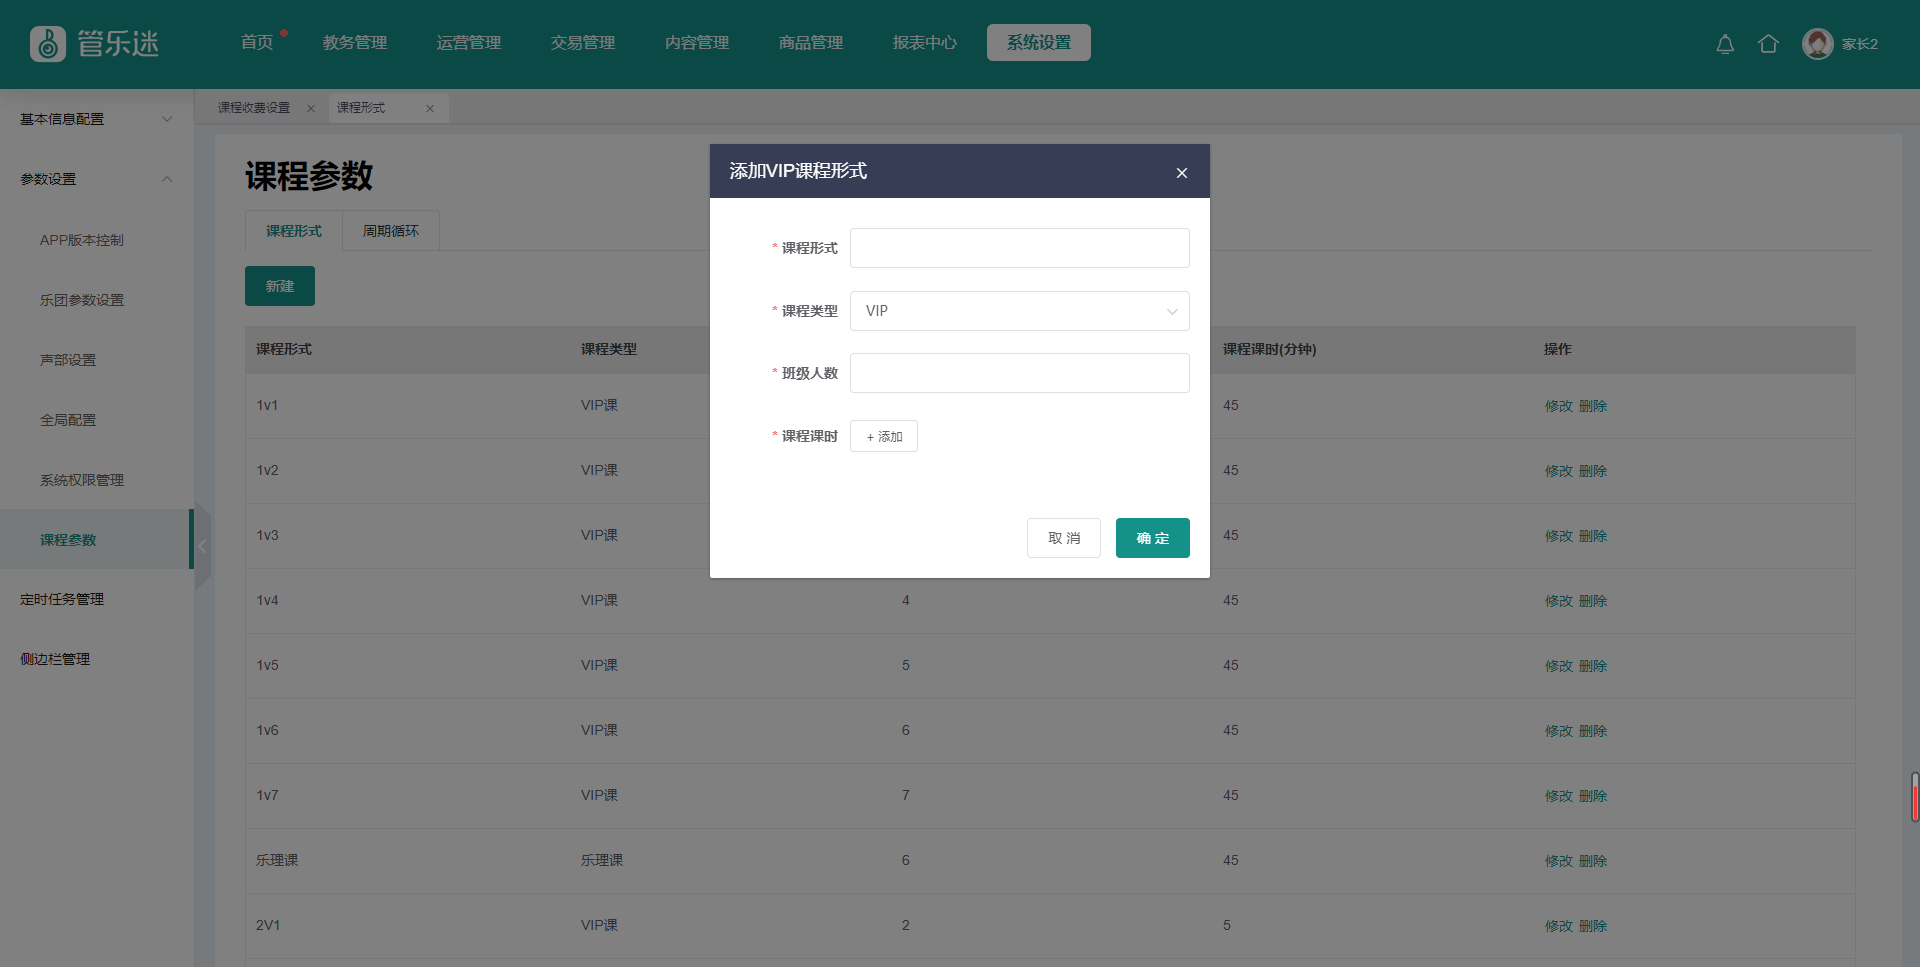
Task: Click the user avatar picture
Action: 1817,44
